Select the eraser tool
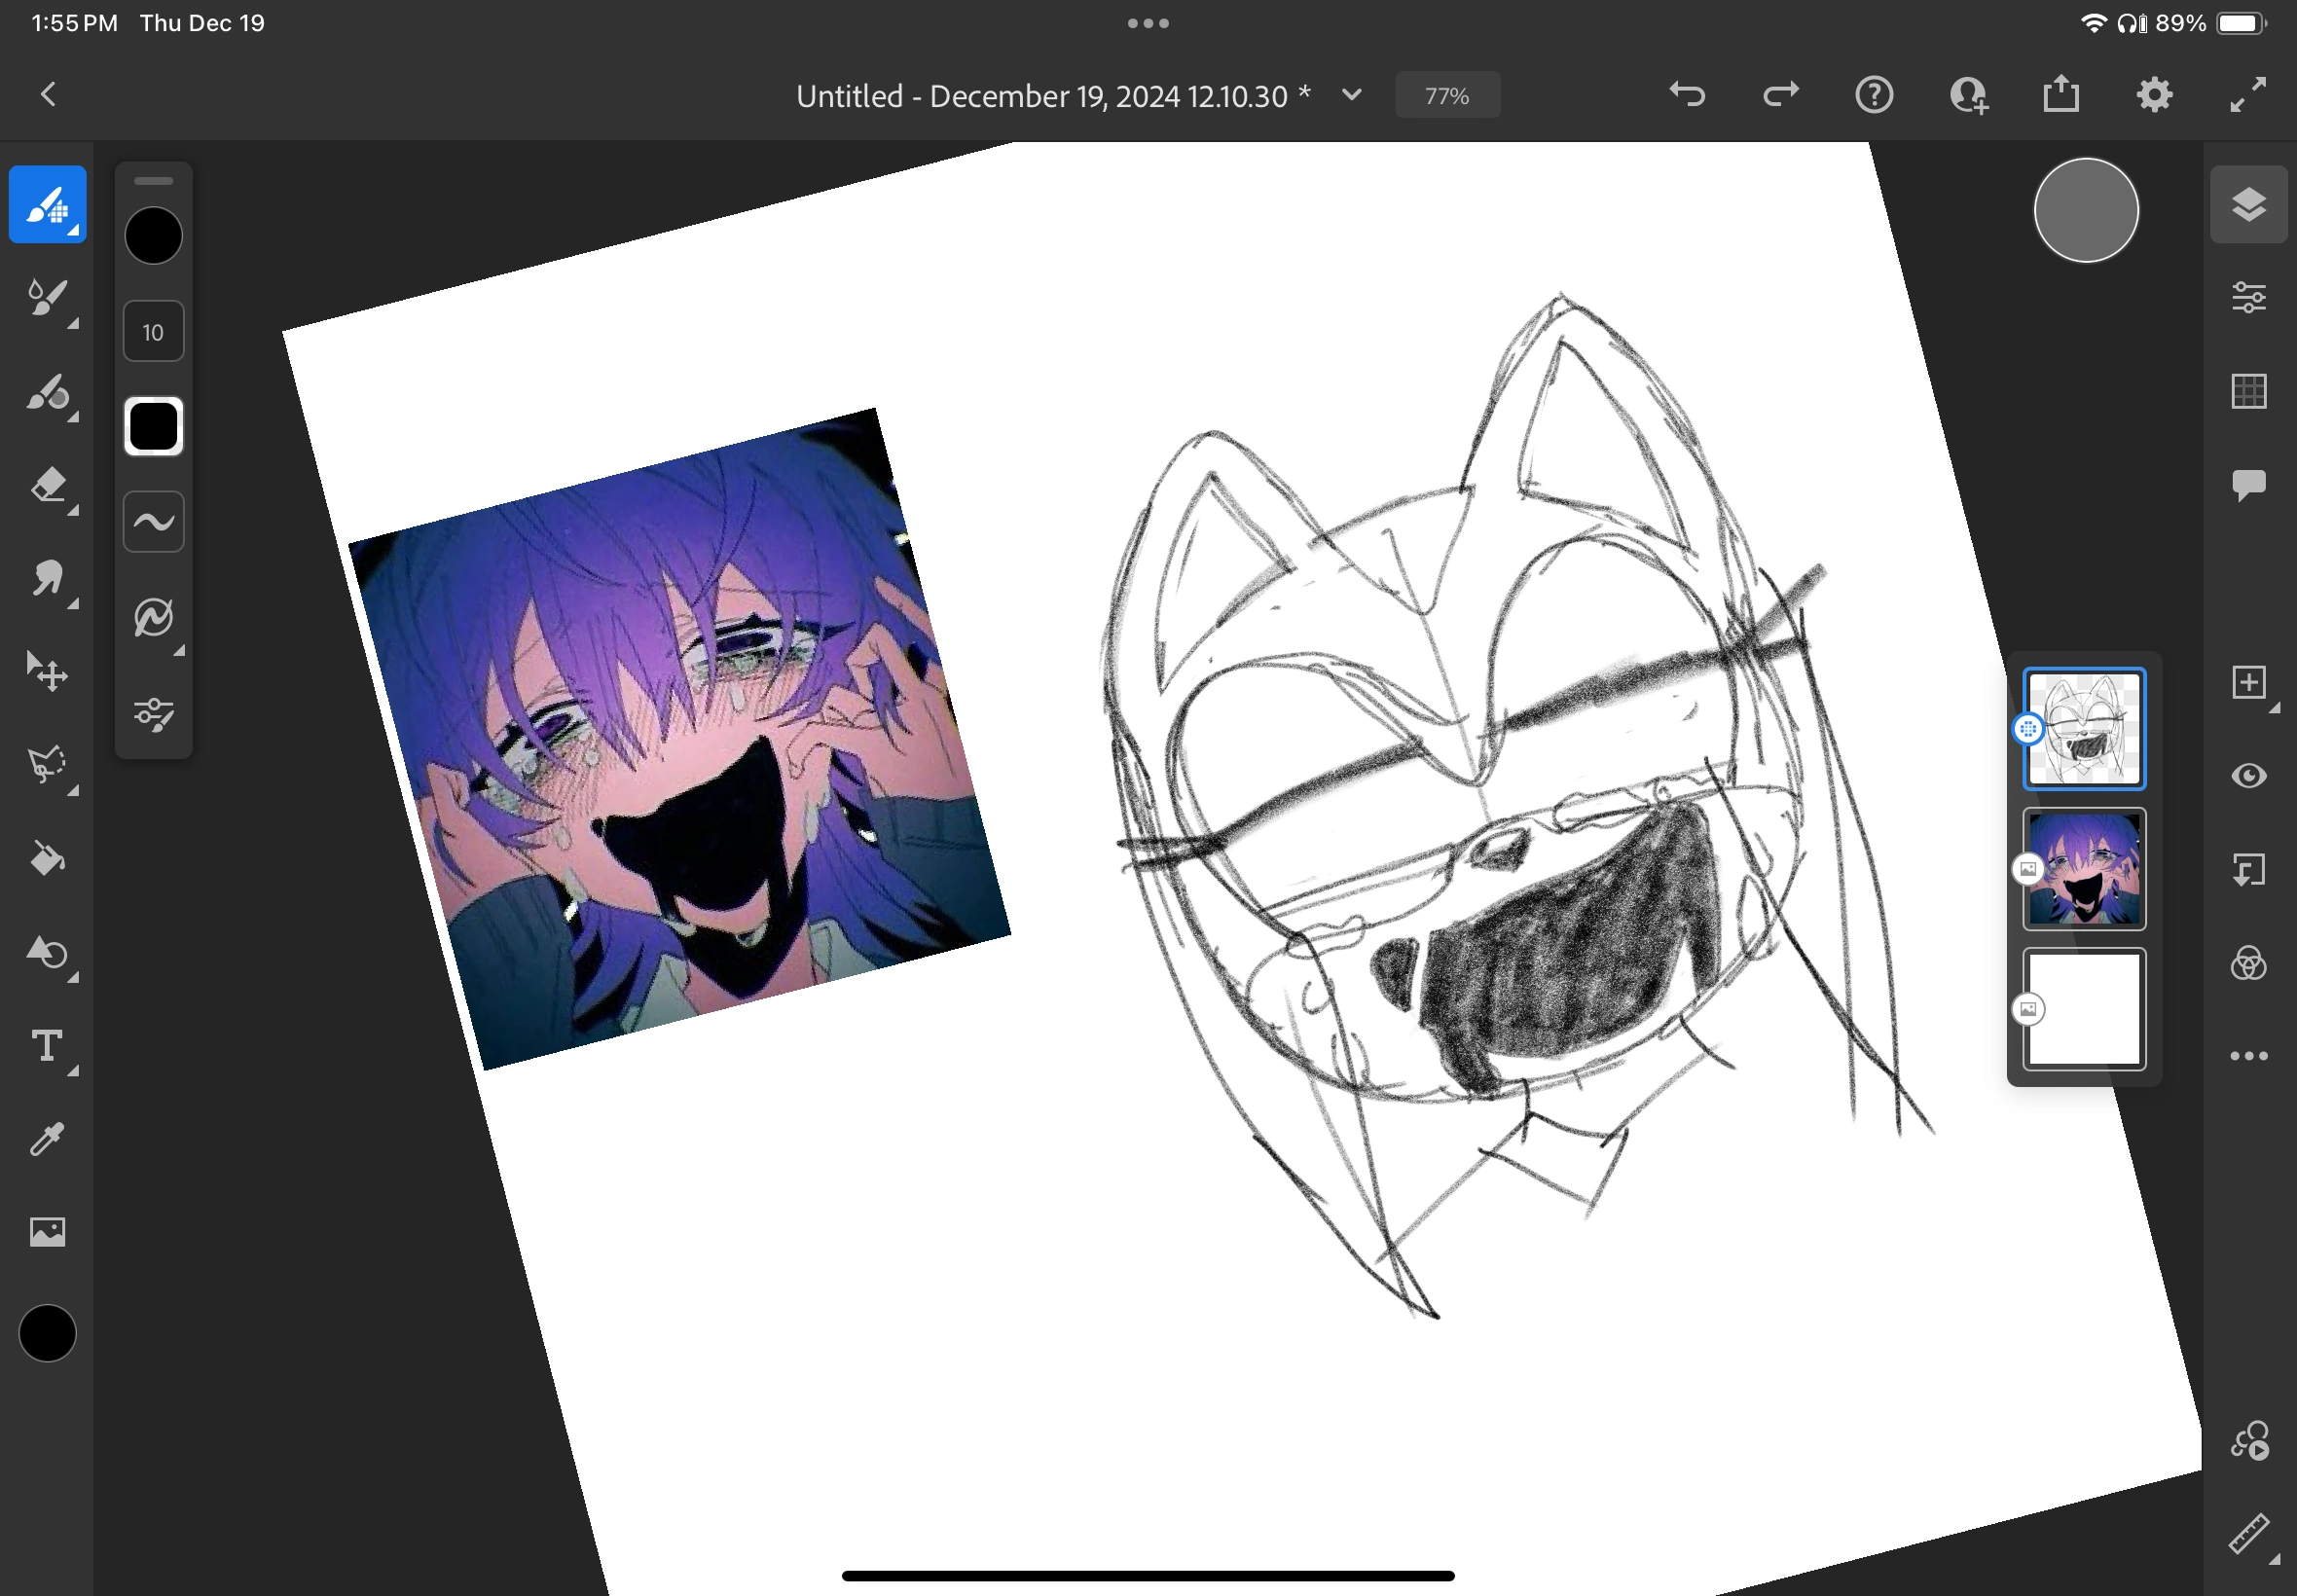 click(x=47, y=486)
